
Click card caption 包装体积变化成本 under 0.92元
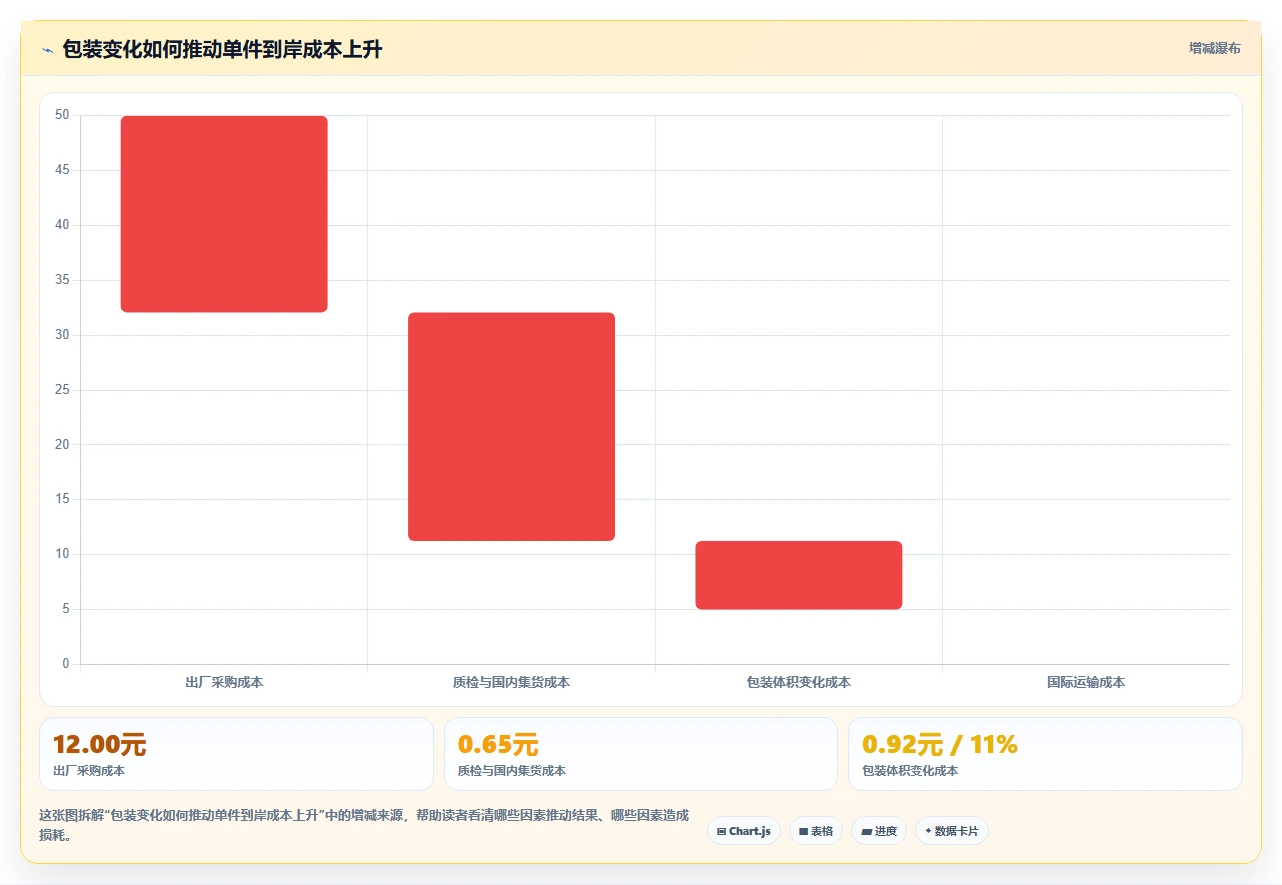910,771
